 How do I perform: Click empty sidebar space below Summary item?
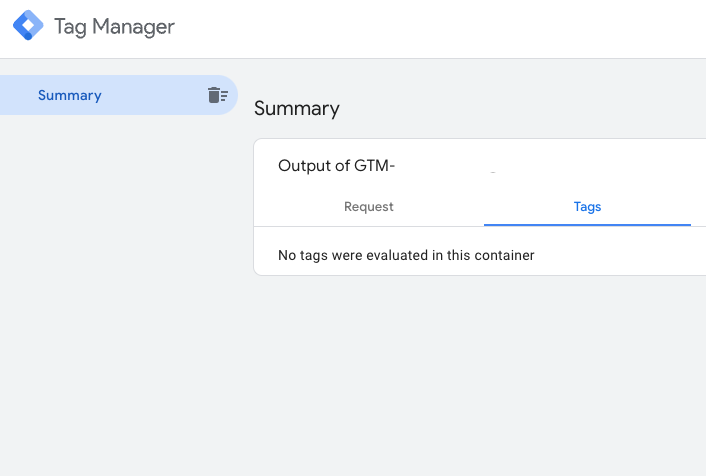[x=117, y=293]
